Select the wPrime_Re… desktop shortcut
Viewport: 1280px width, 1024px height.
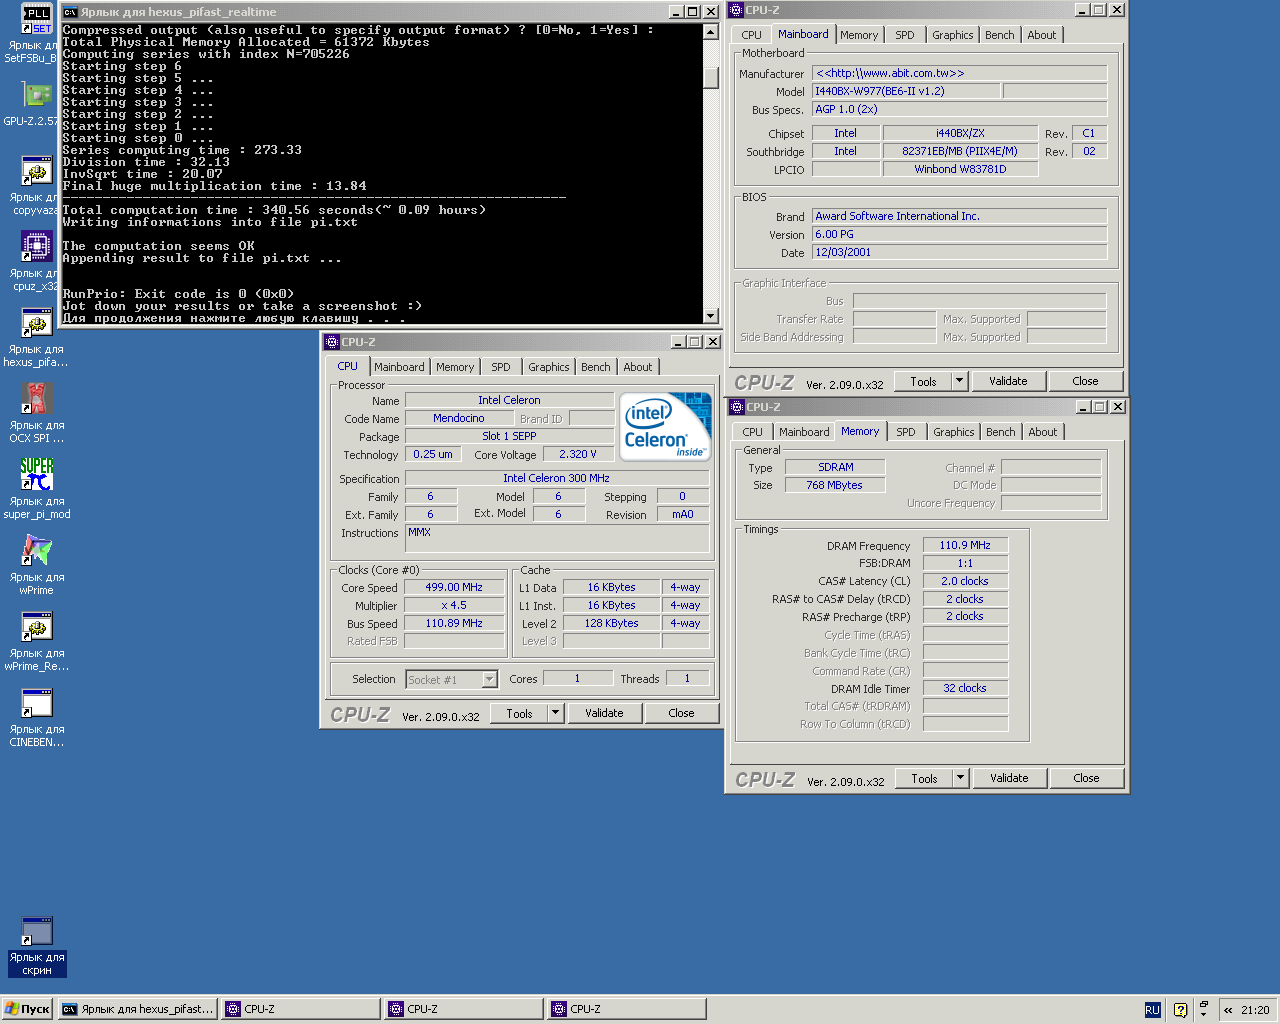[x=37, y=626]
